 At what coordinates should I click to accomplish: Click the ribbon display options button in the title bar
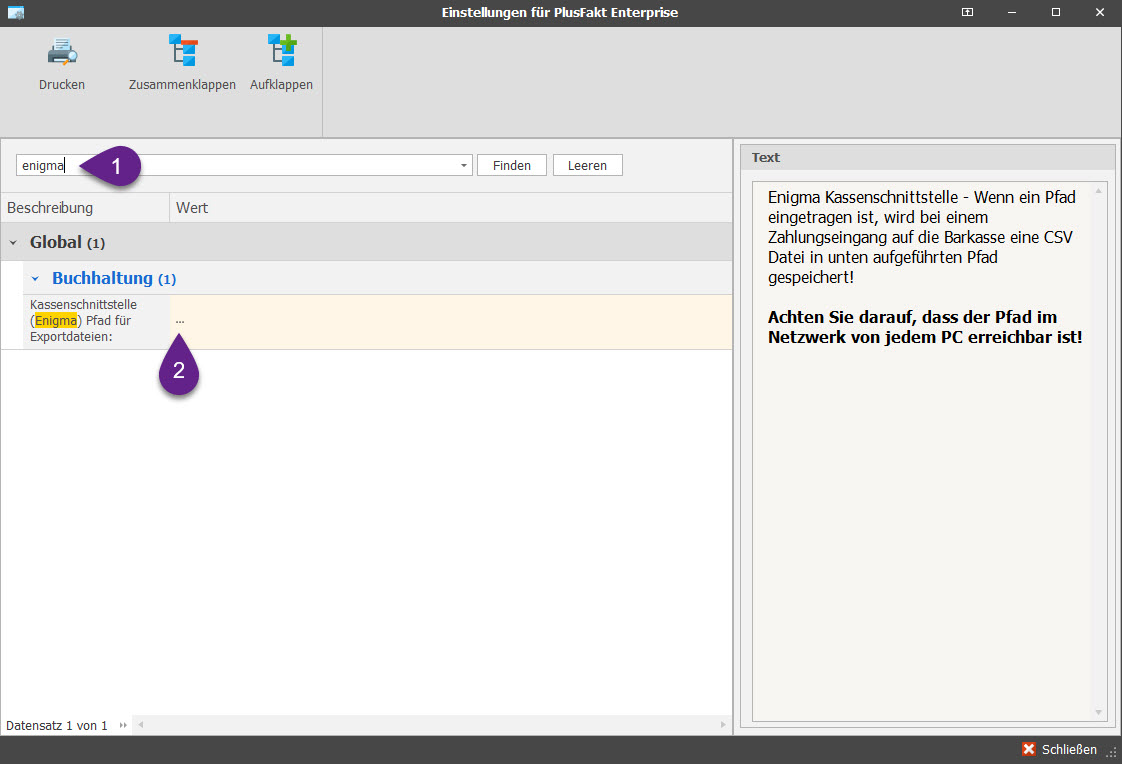967,12
